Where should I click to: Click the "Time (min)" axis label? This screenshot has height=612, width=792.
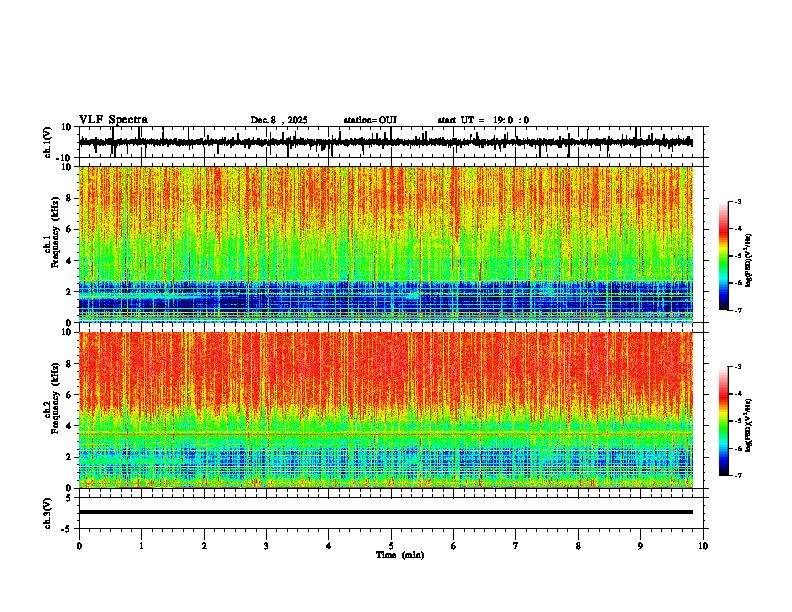click(400, 555)
